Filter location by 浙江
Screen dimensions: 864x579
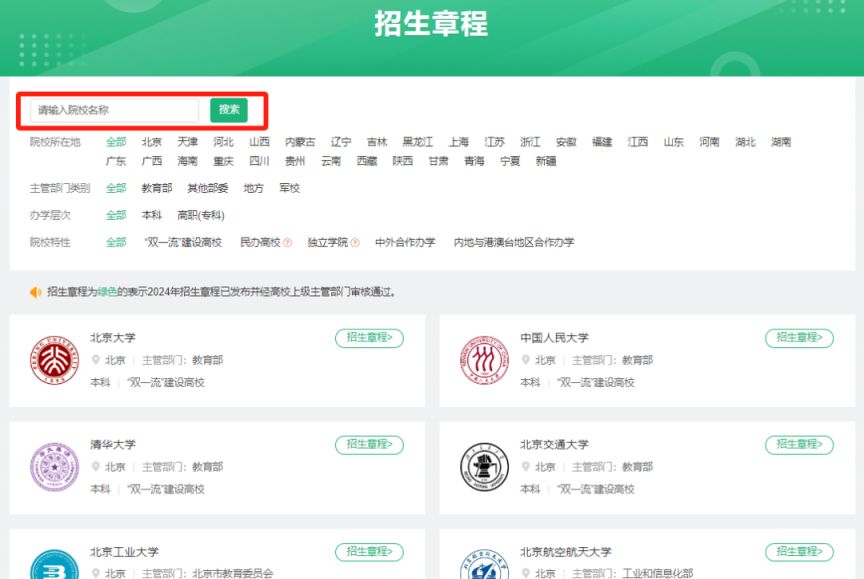[x=530, y=142]
